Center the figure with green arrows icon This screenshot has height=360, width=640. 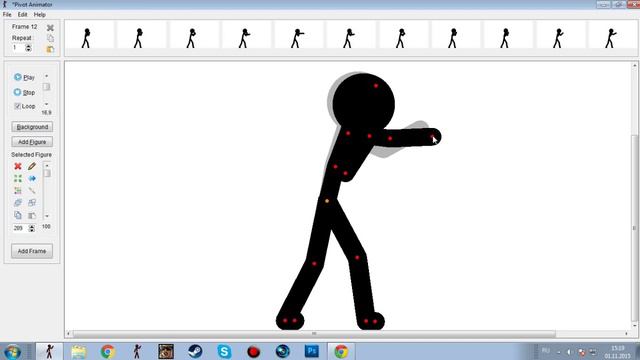click(x=18, y=178)
